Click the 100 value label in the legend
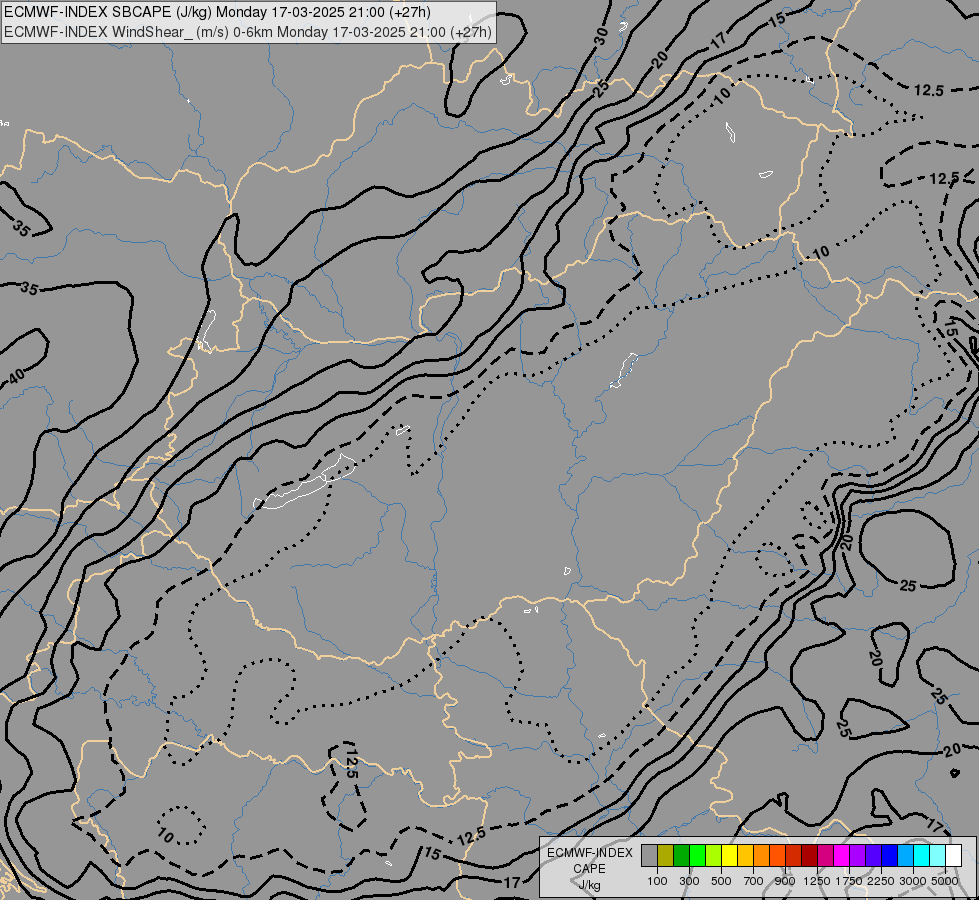 (x=657, y=881)
